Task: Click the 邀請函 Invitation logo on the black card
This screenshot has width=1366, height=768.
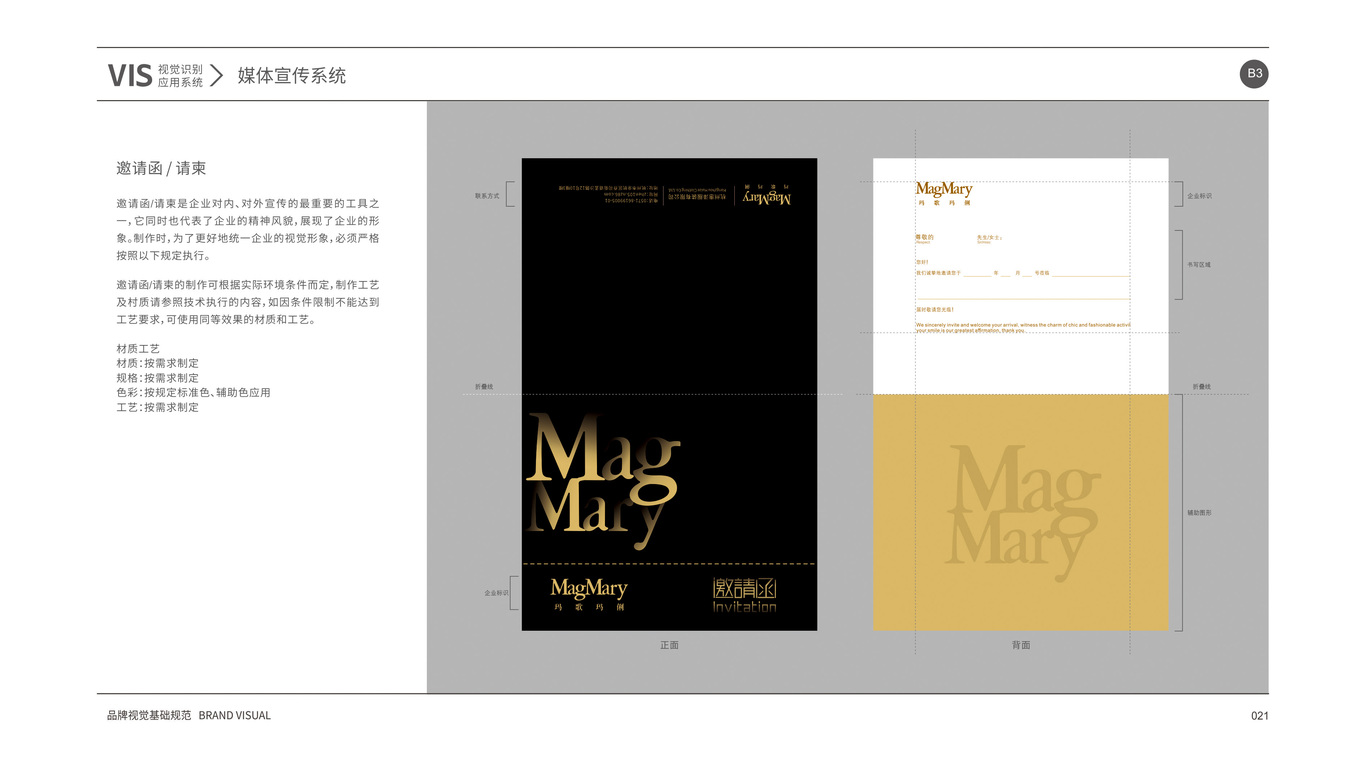Action: pos(744,594)
